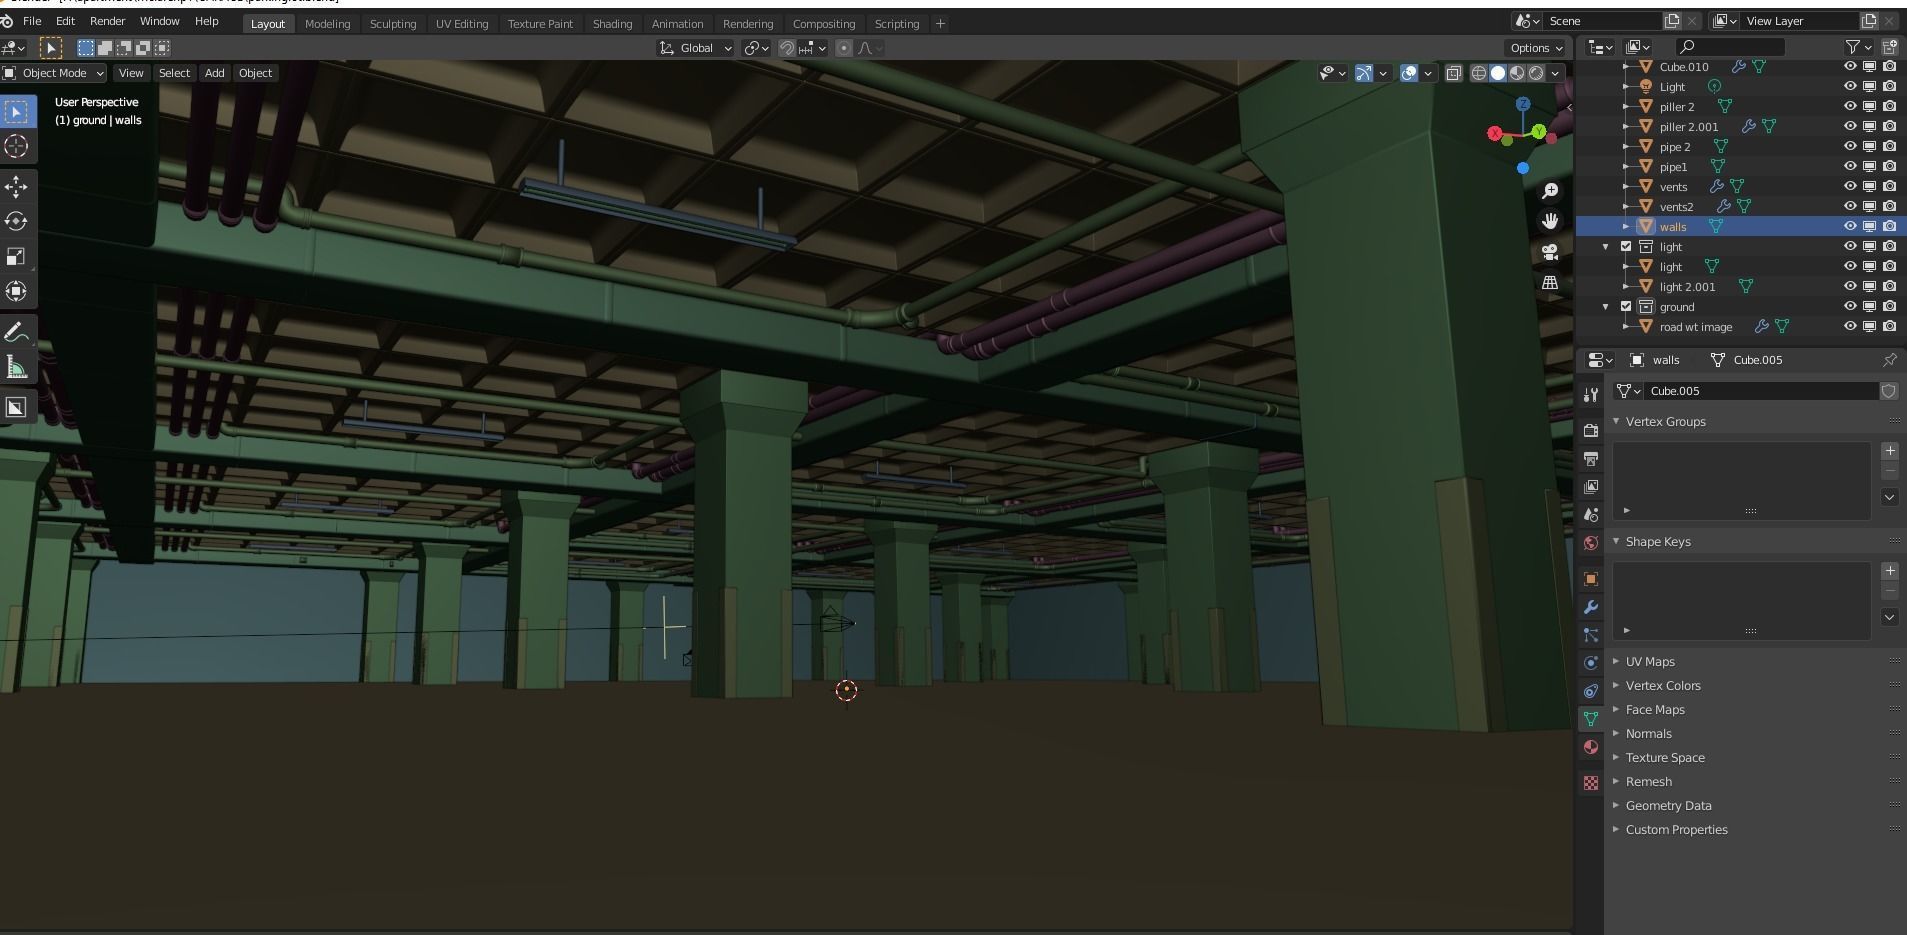
Task: Disable vents2 in renders camera icon
Action: pos(1889,206)
